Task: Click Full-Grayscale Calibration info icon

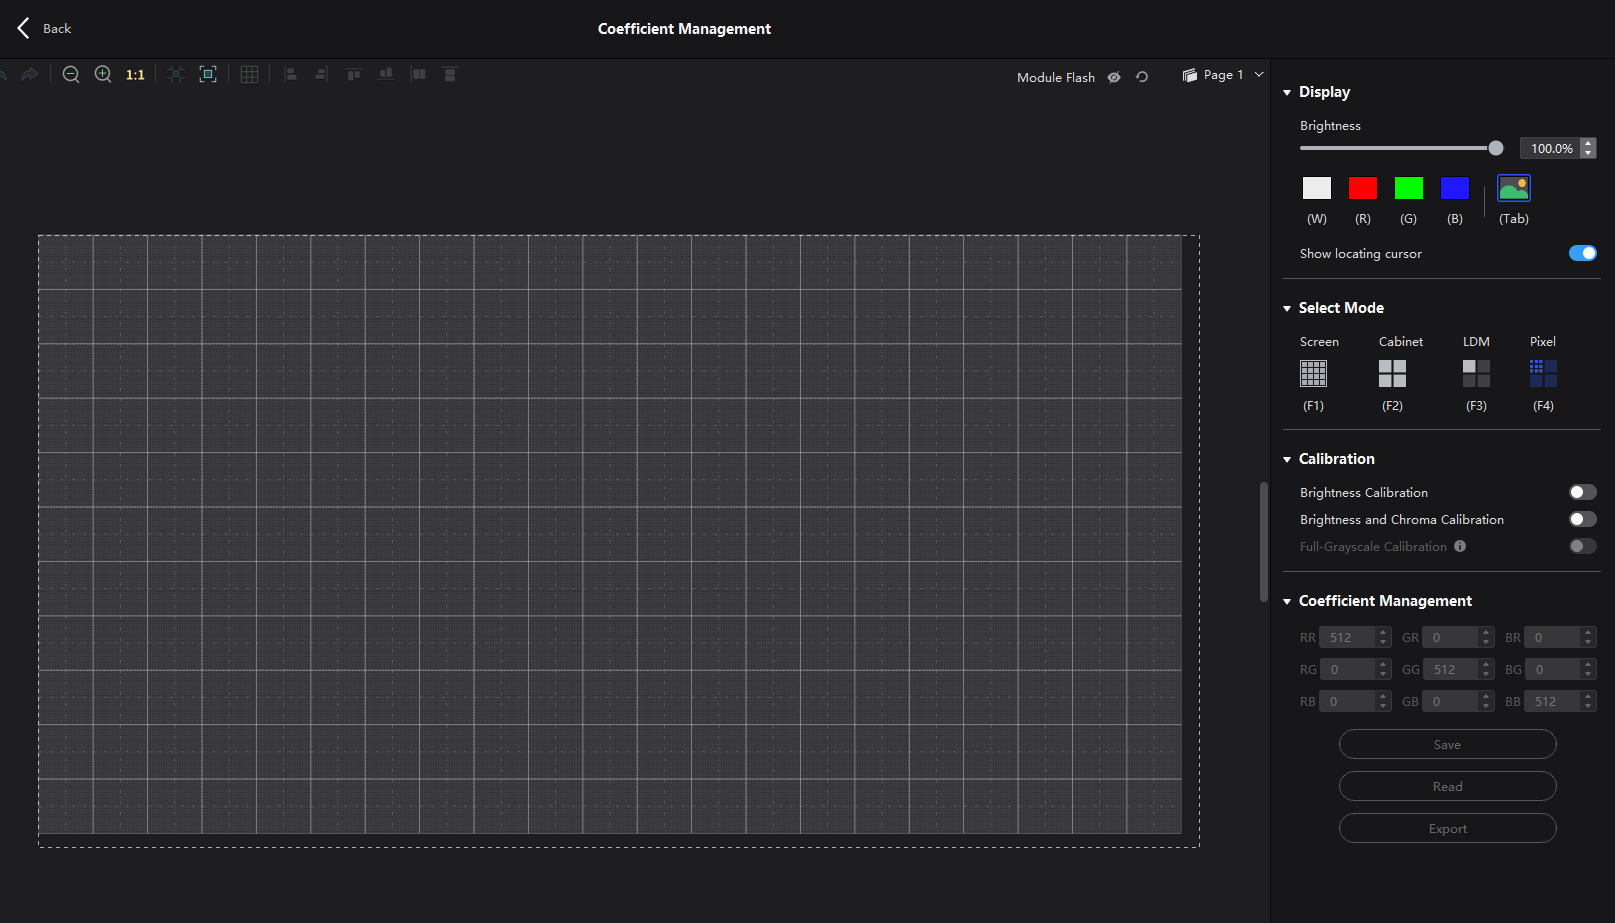Action: pyautogui.click(x=1460, y=546)
